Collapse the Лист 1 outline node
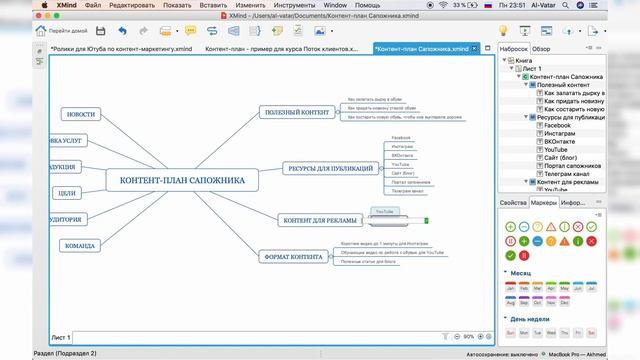The width and height of the screenshot is (640, 360). point(511,68)
